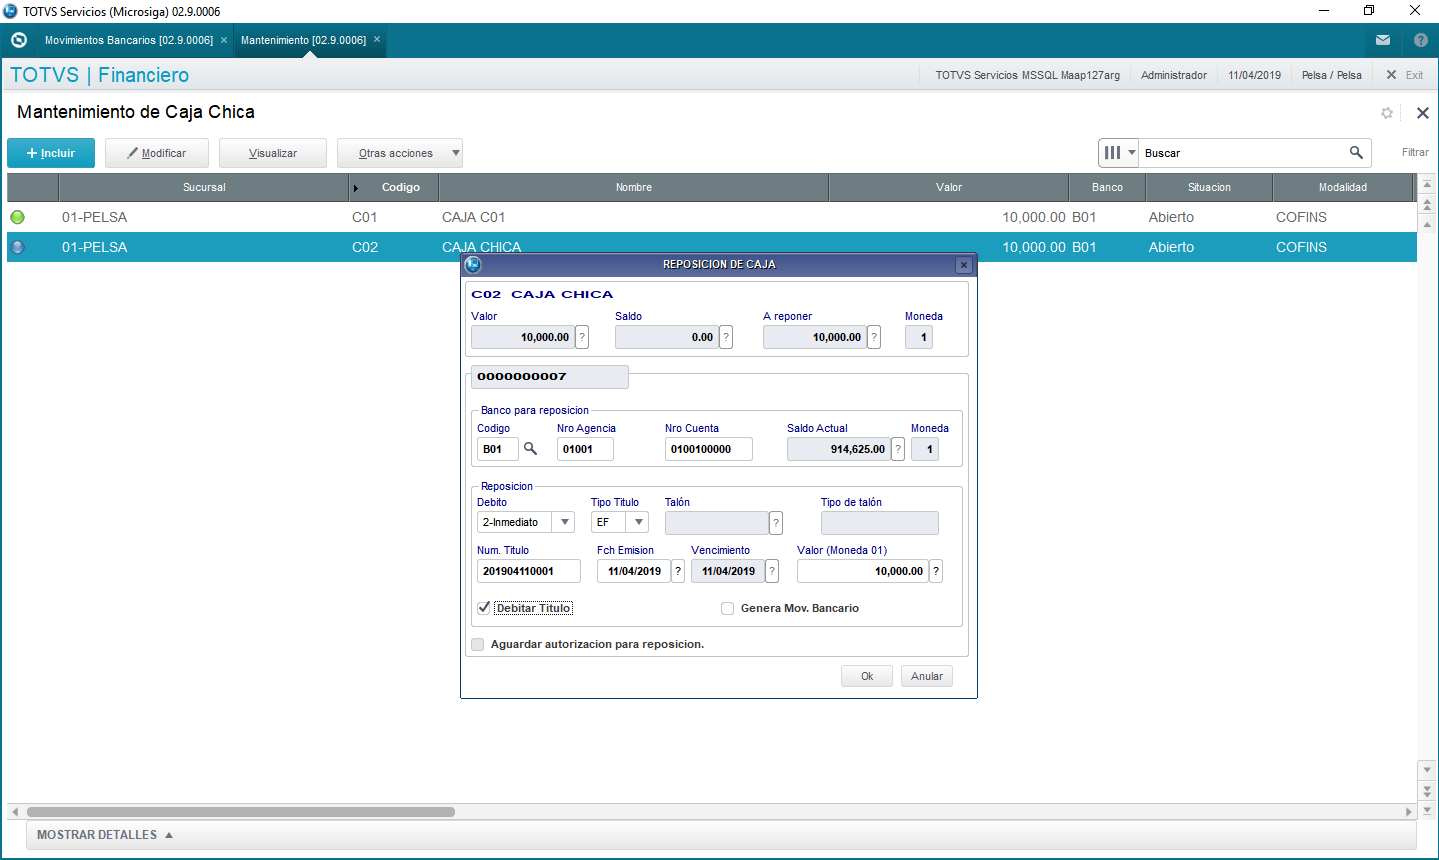Uncheck Debitar Titulo checkbox
Image resolution: width=1439 pixels, height=860 pixels.
pyautogui.click(x=484, y=607)
